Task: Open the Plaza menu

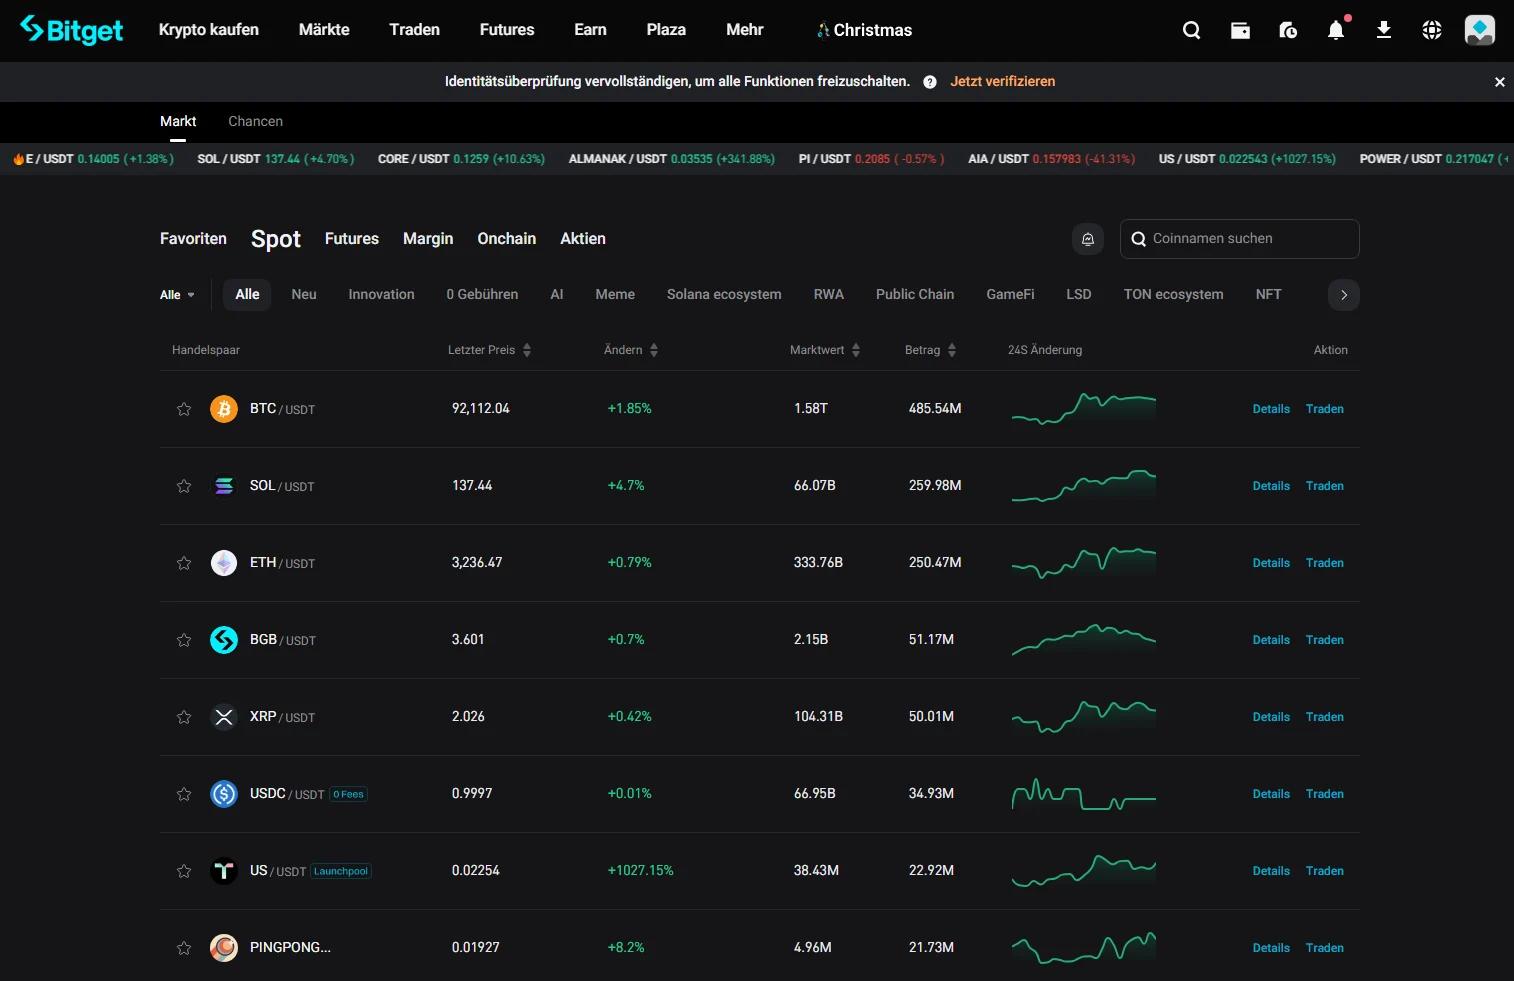Action: pyautogui.click(x=666, y=30)
